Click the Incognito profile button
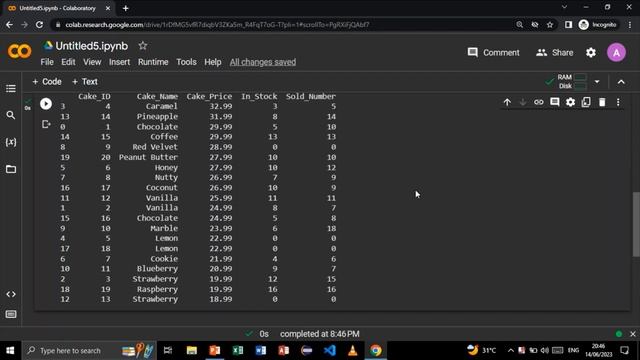The width and height of the screenshot is (640, 360). click(x=598, y=25)
